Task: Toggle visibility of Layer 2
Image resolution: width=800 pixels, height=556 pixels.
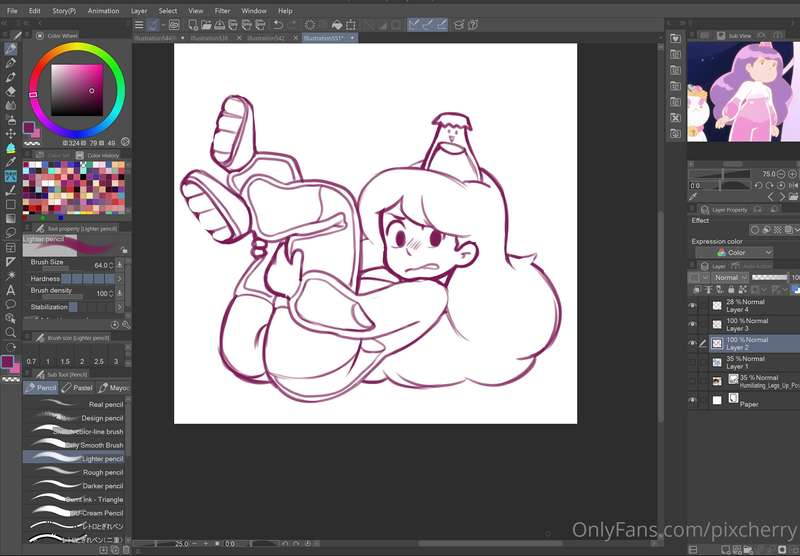Action: pos(692,343)
